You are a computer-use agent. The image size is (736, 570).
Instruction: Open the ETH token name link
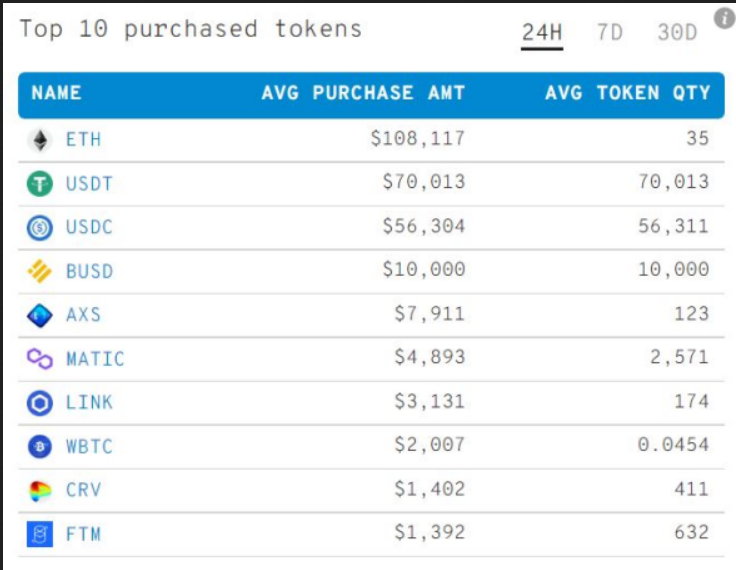pos(84,140)
